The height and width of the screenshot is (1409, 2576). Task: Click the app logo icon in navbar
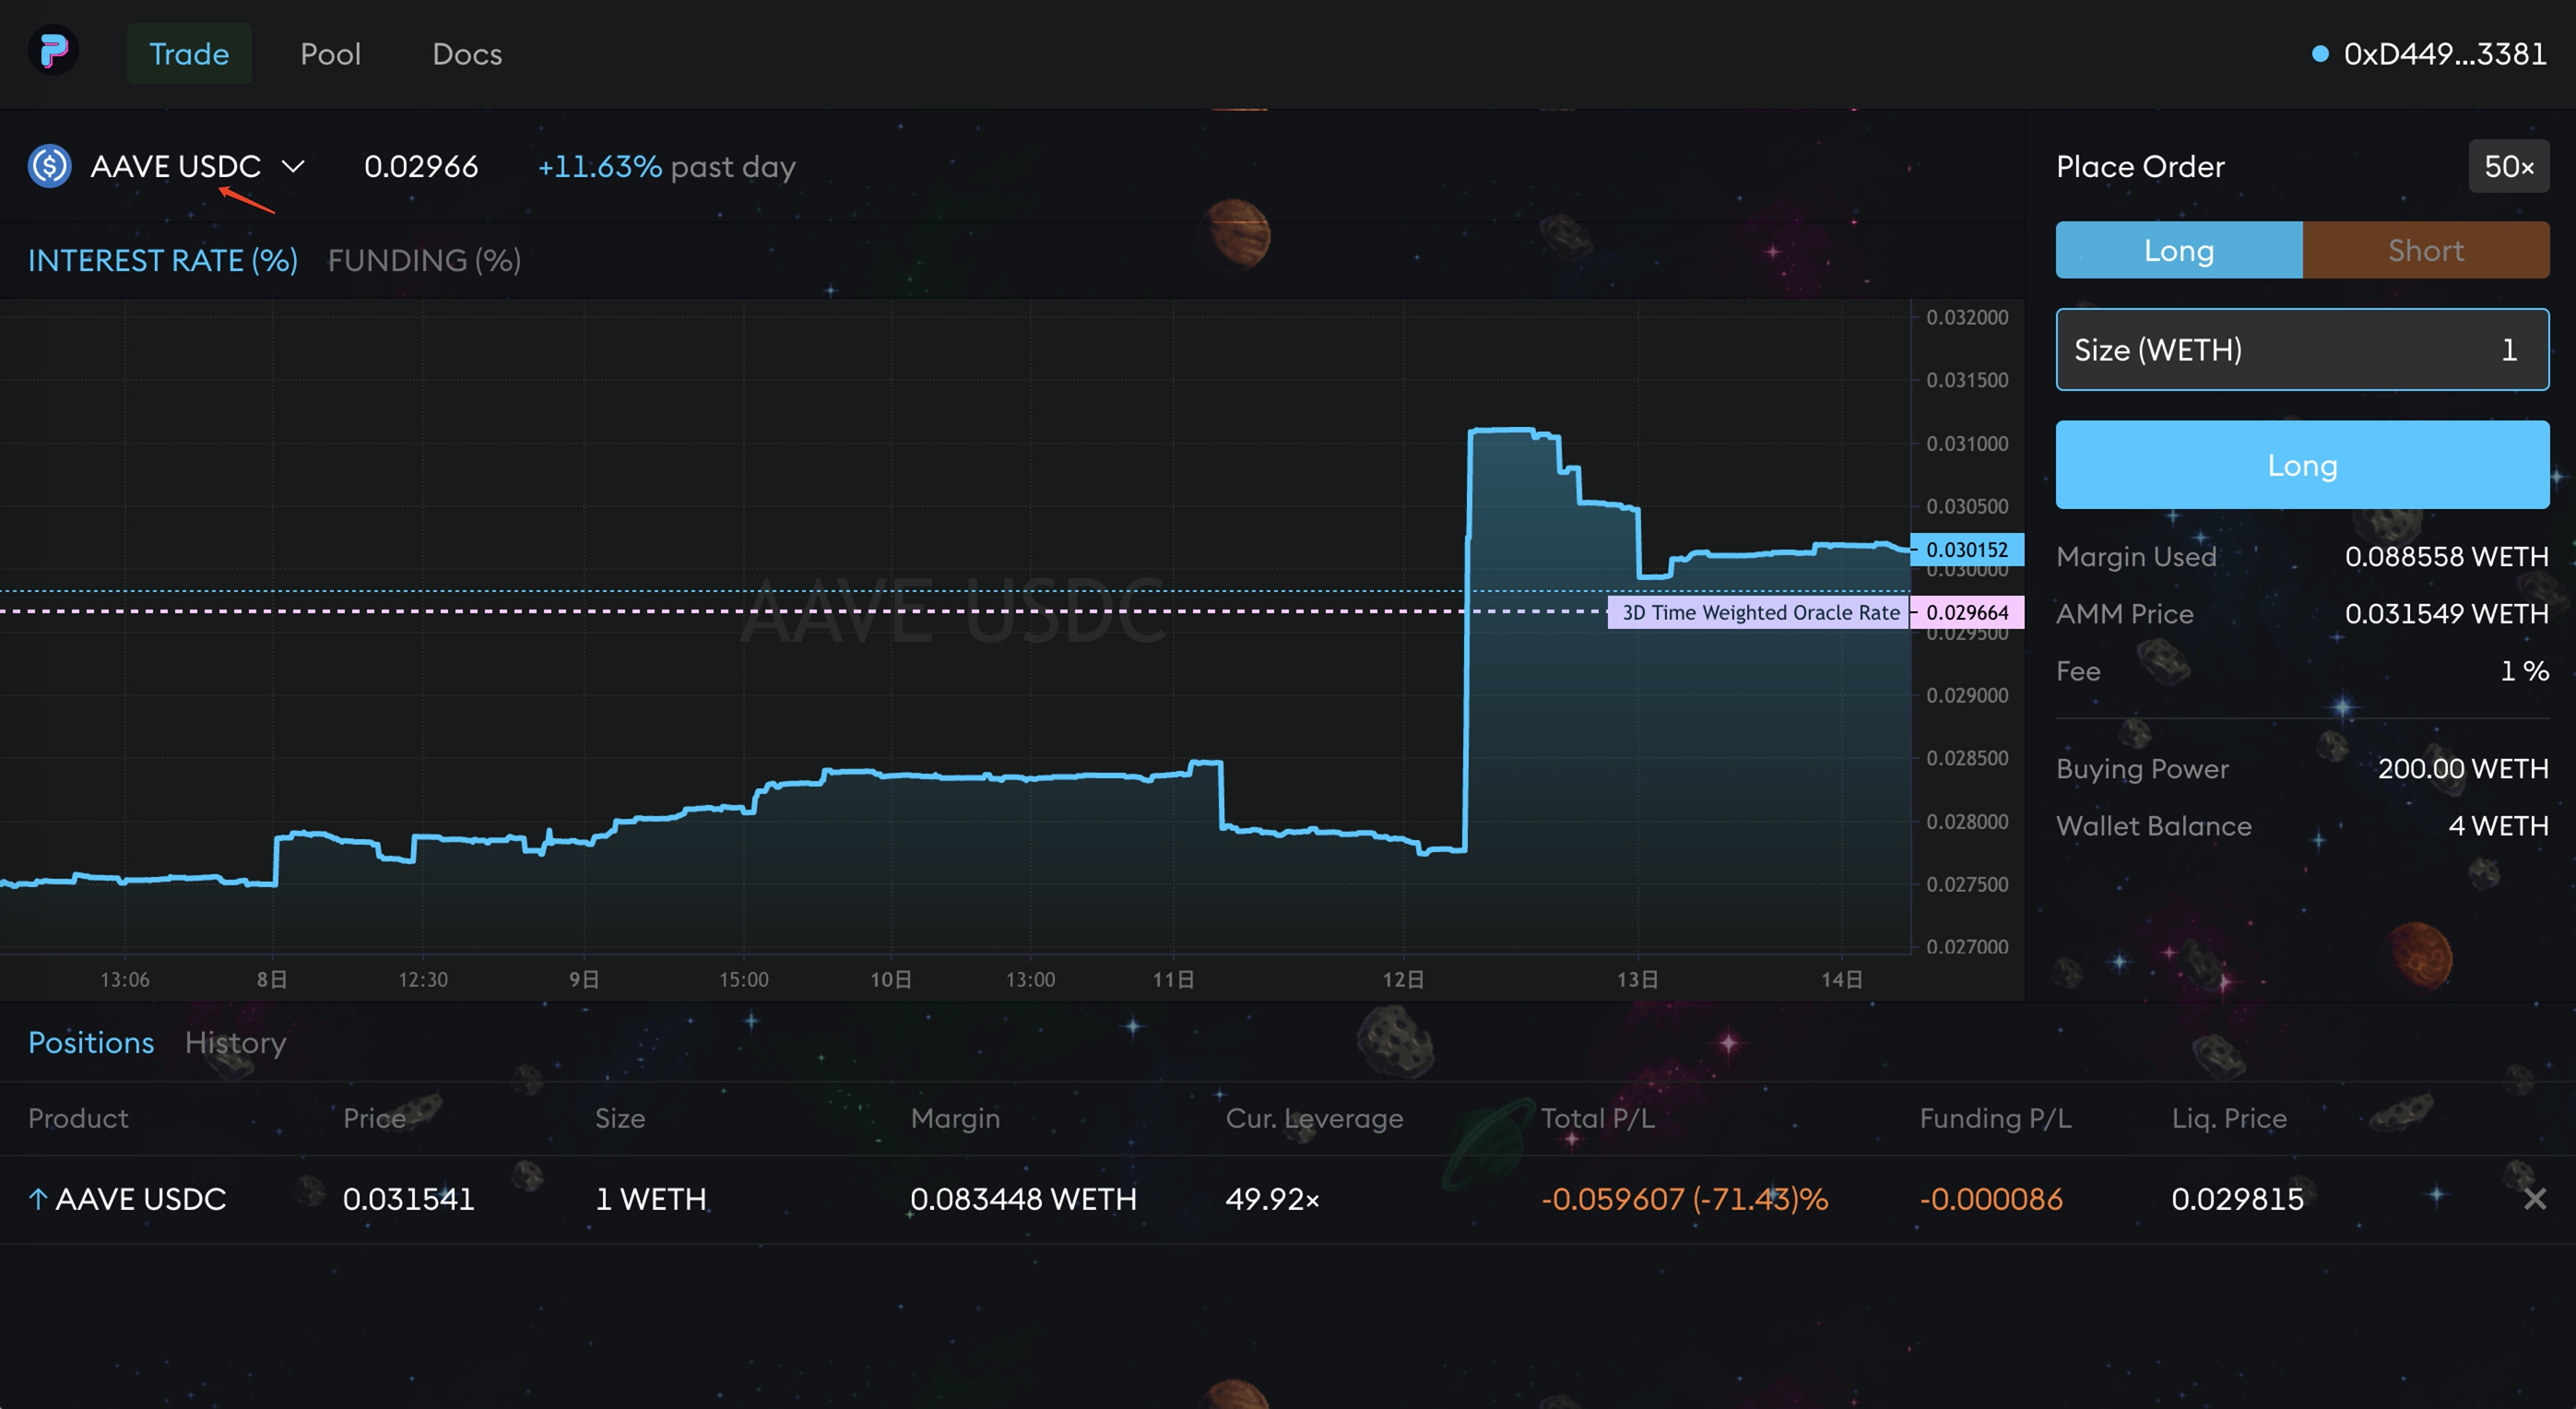point(53,51)
